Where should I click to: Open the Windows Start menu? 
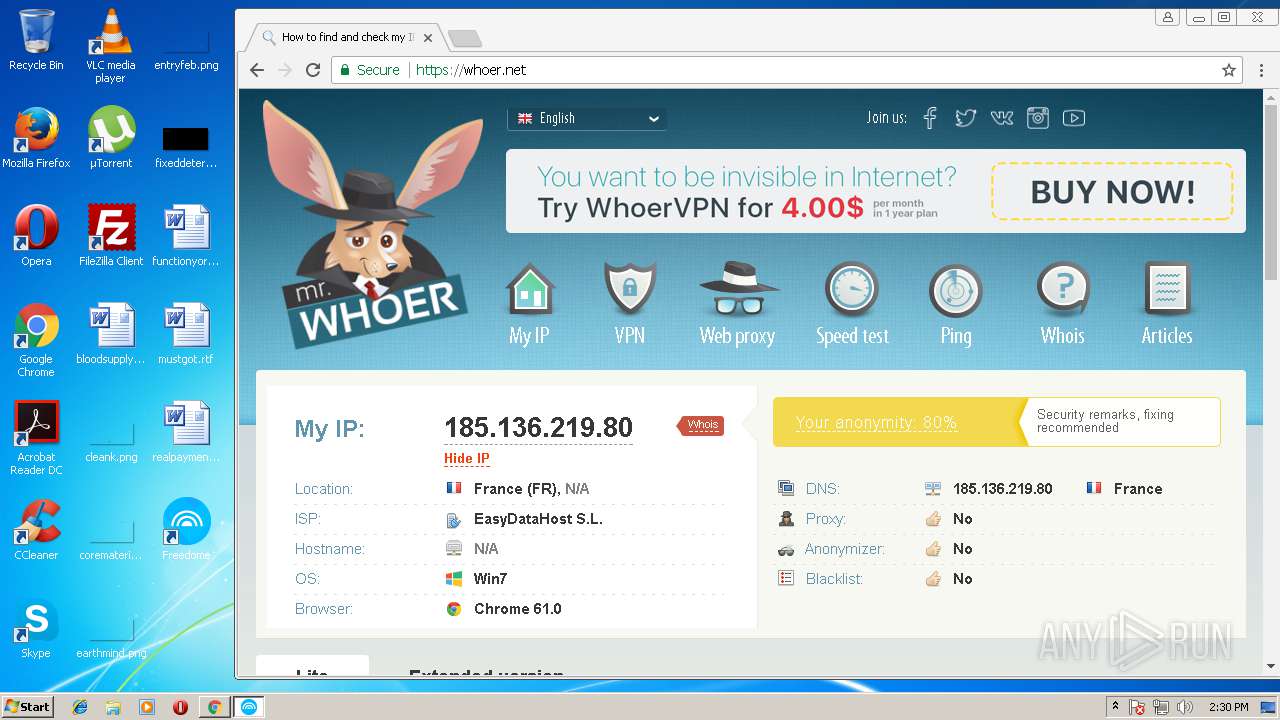point(27,706)
